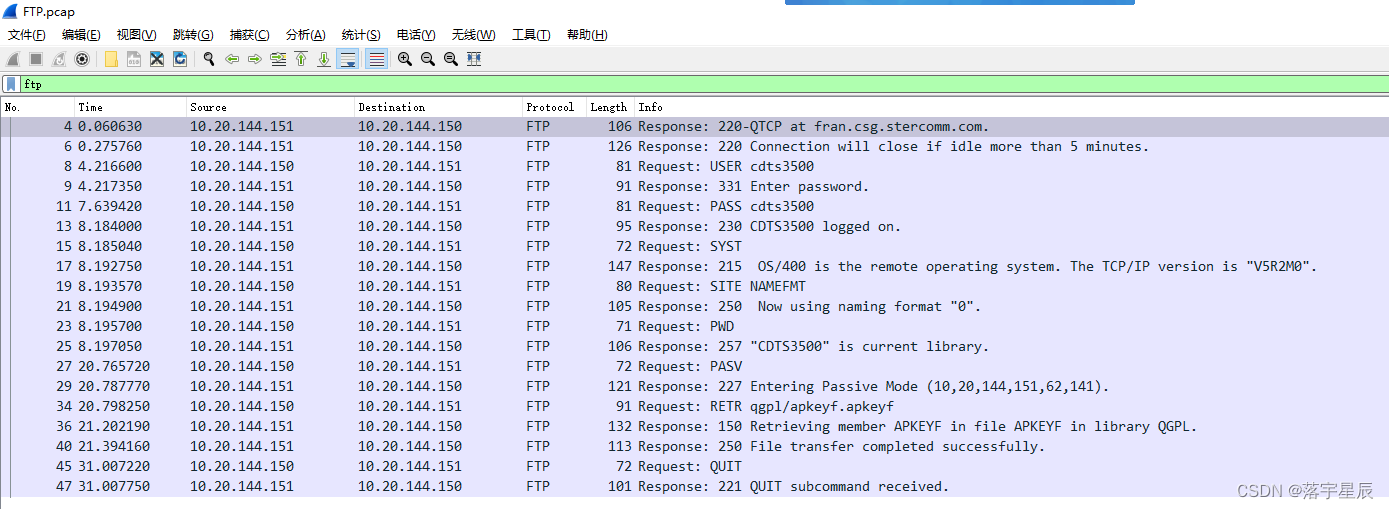The height and width of the screenshot is (509, 1389).
Task: Select the Request: PWD packet
Action: [694, 327]
